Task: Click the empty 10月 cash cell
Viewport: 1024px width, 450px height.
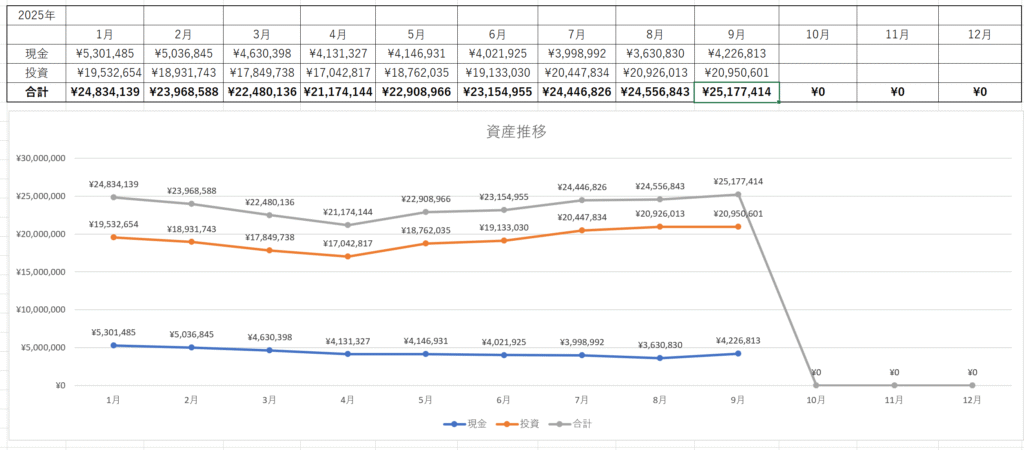Action: click(817, 53)
